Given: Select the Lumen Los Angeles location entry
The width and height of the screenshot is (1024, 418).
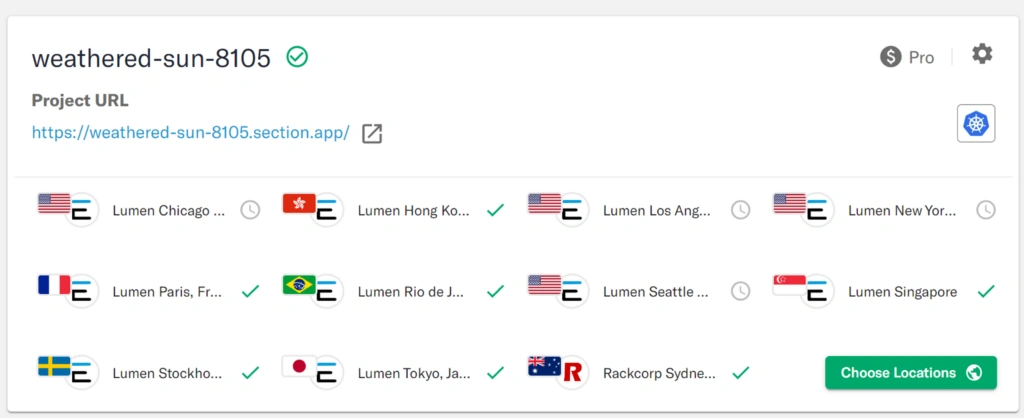Looking at the screenshot, I should click(x=639, y=210).
